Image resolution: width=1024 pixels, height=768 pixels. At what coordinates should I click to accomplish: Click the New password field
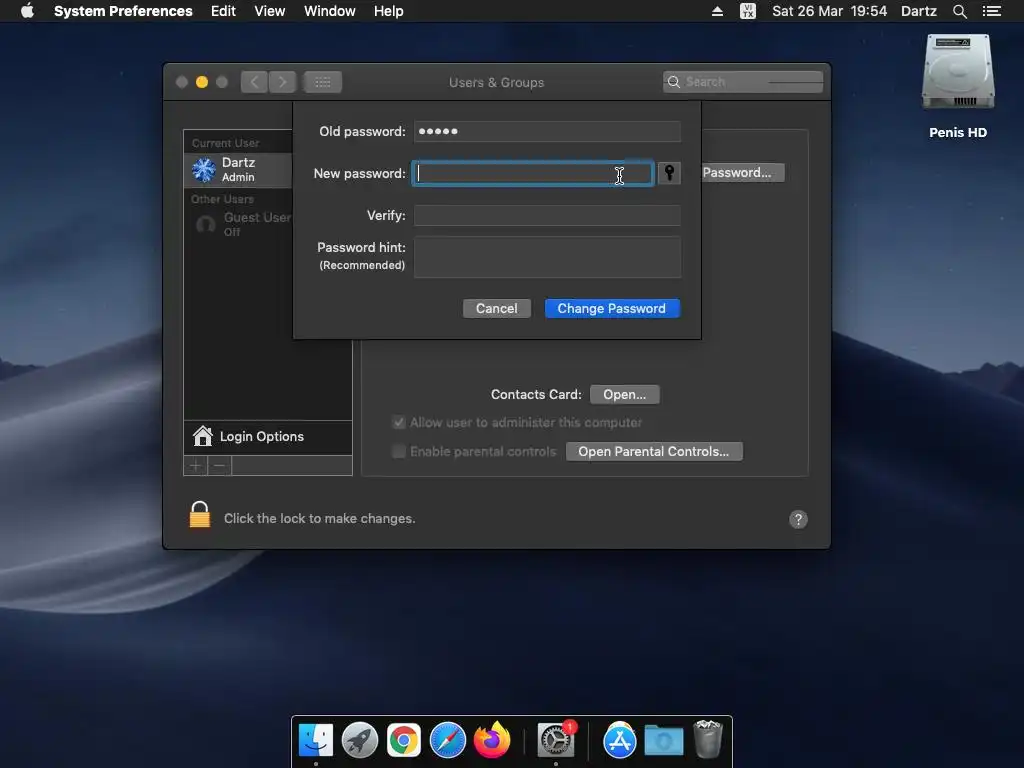tap(533, 173)
